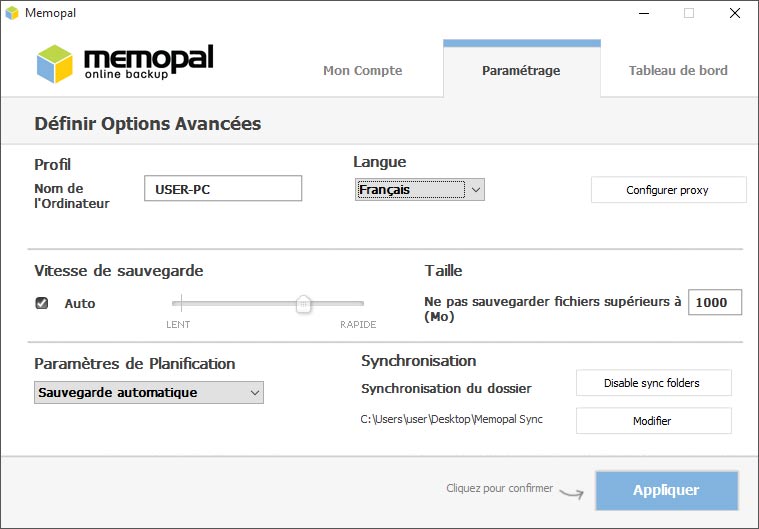Click the Memopal title bar icon

pos(12,13)
